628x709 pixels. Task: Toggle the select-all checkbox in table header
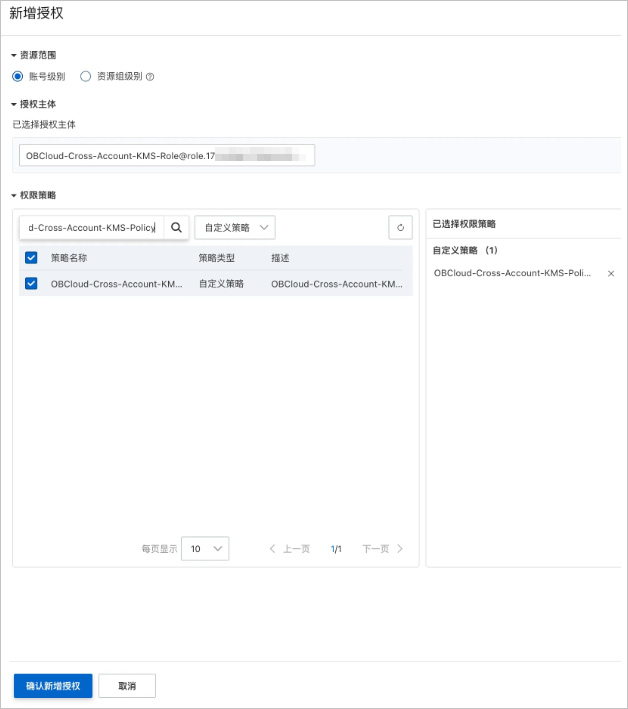point(31,258)
